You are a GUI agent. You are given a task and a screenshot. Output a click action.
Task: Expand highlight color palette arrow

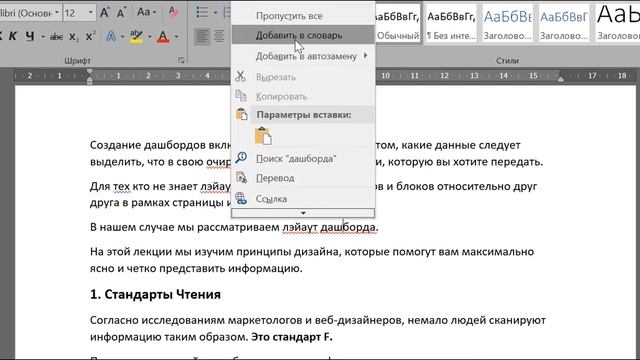pyautogui.click(x=149, y=37)
